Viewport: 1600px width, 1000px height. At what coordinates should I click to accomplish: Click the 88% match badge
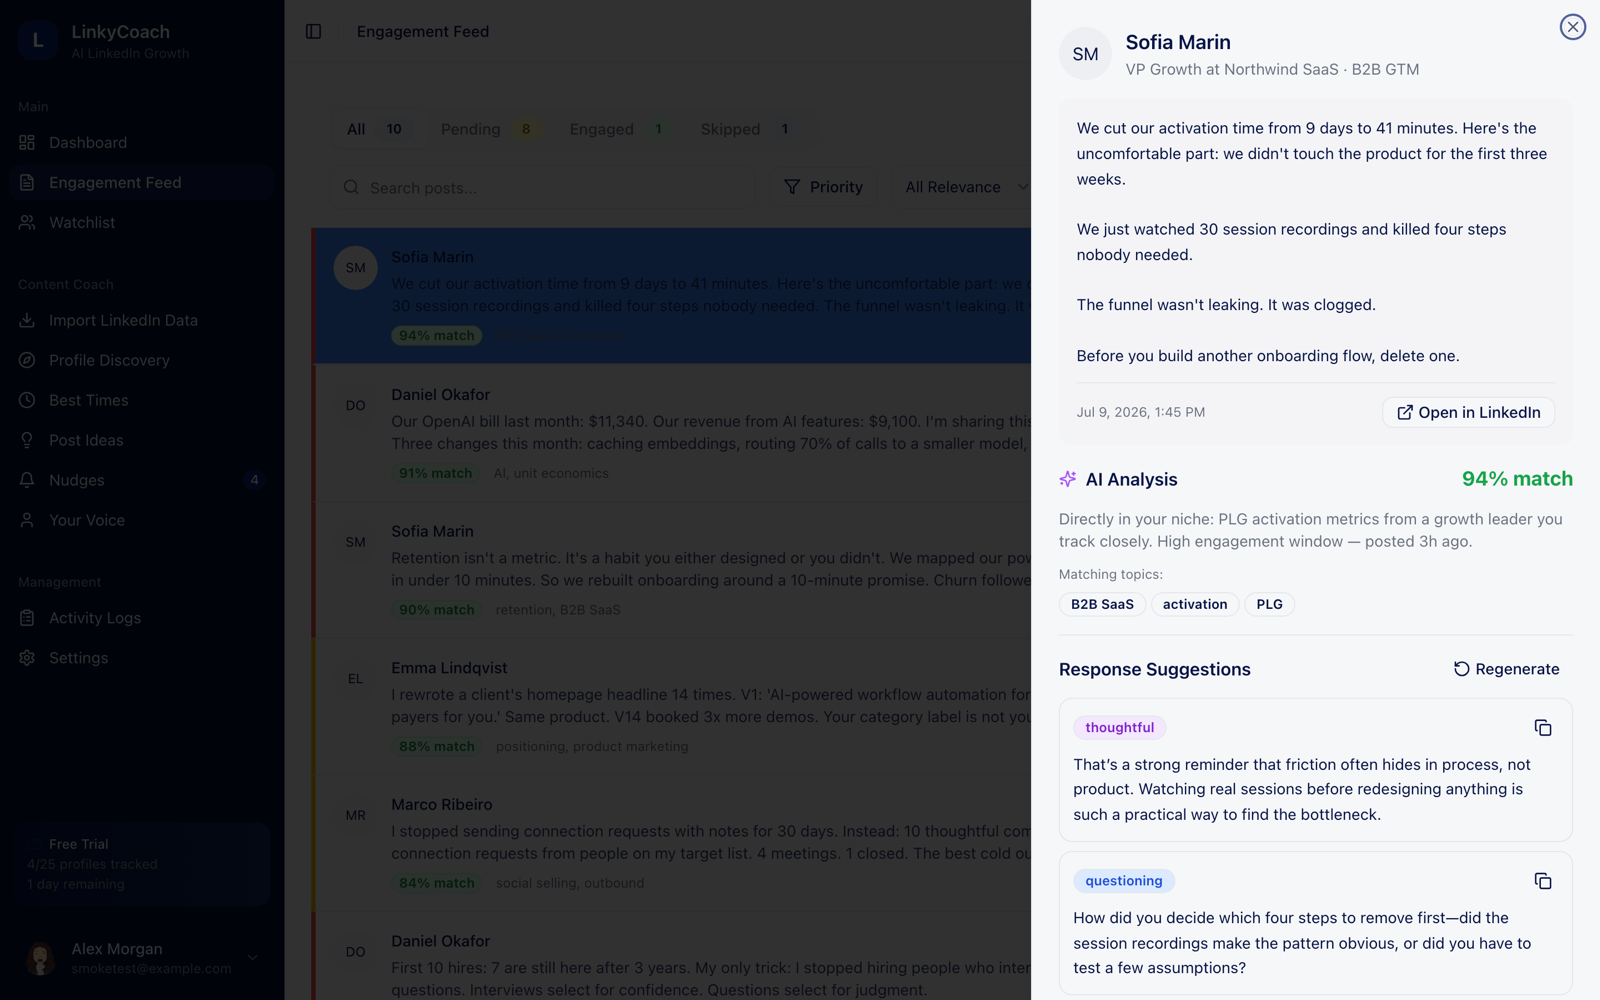[437, 747]
